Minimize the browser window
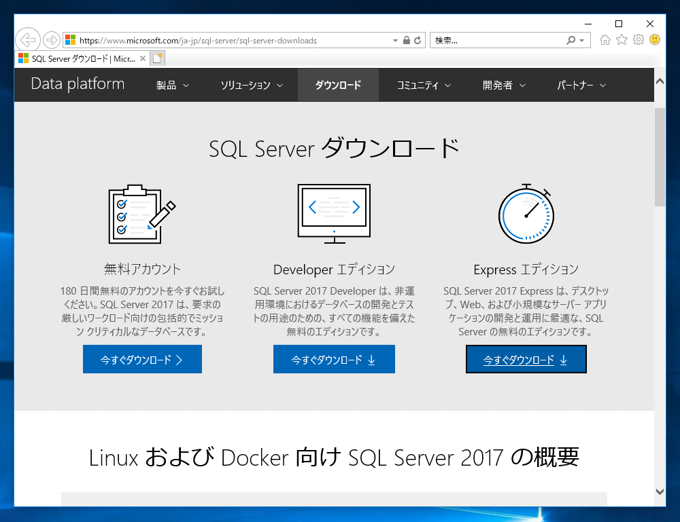 coord(588,24)
